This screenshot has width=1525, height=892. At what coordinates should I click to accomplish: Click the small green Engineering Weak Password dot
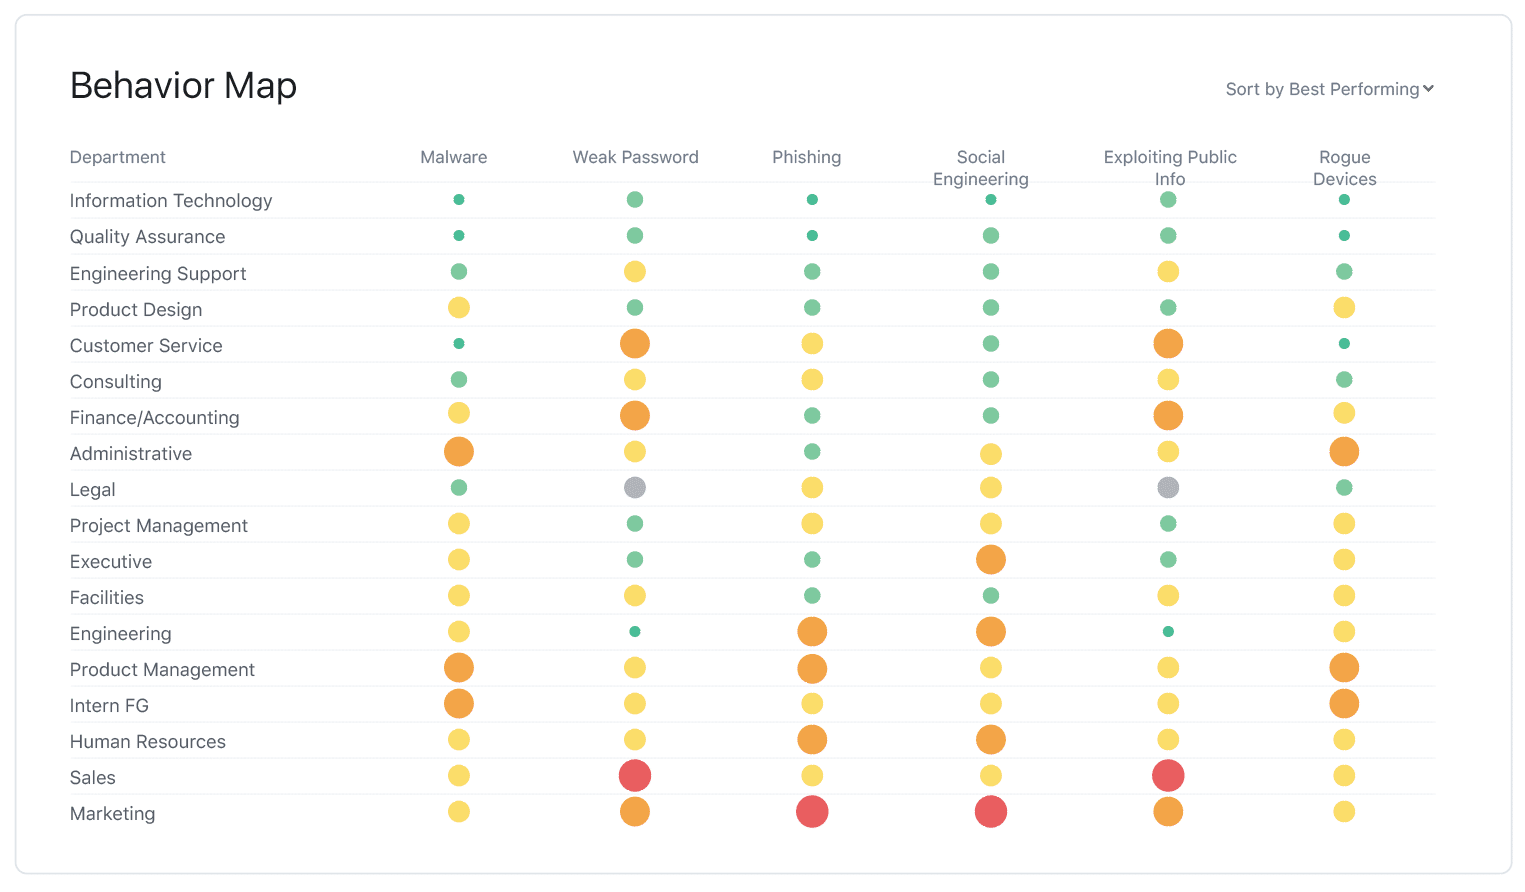(635, 632)
